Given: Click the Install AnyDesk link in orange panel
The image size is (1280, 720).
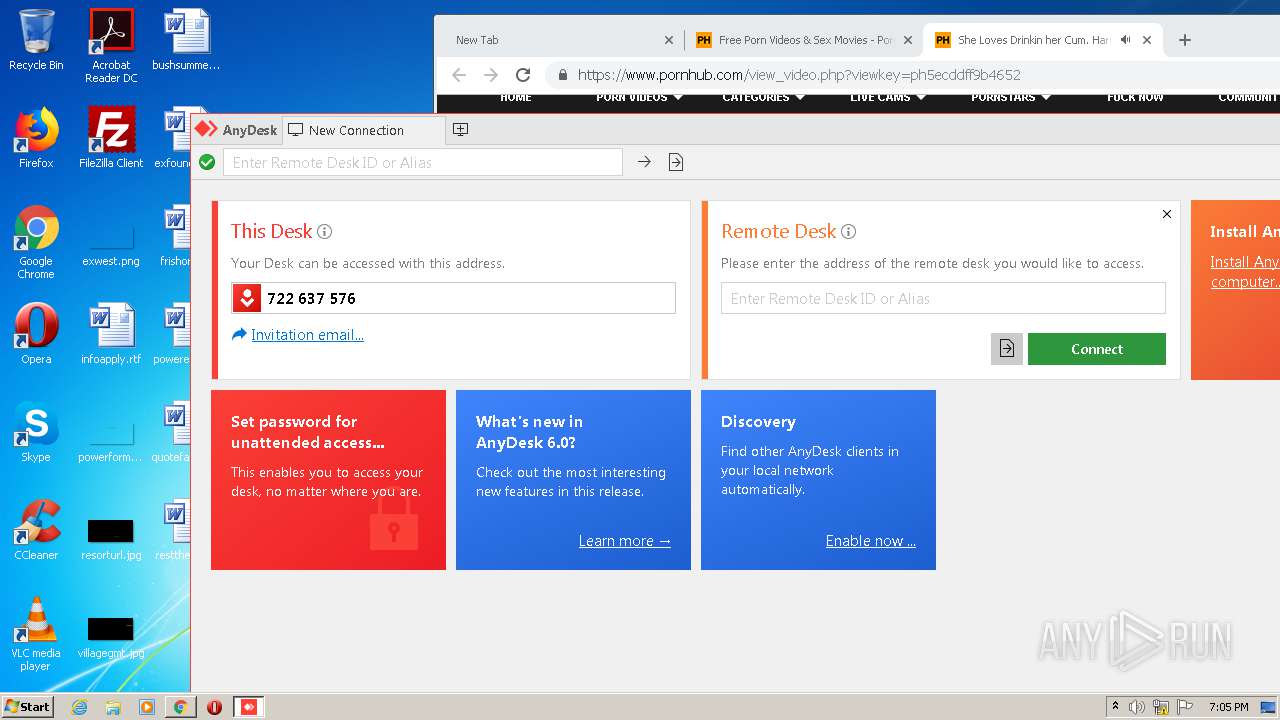Looking at the screenshot, I should point(1244,272).
